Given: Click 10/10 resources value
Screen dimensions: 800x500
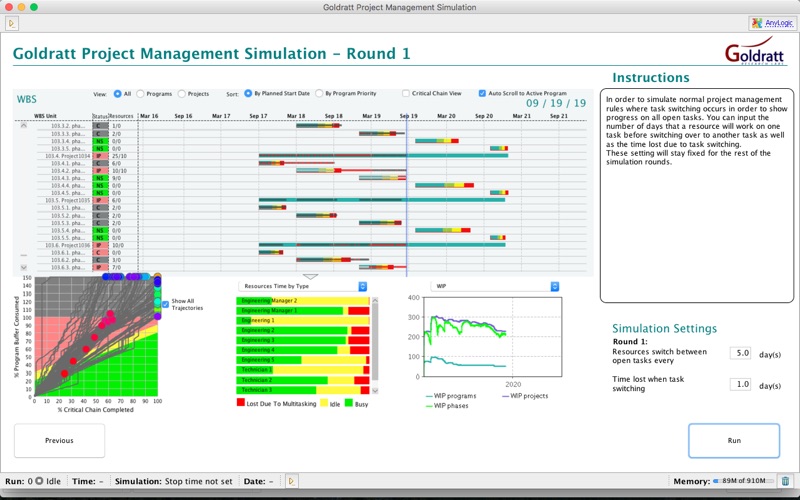Looking at the screenshot, I should pyautogui.click(x=119, y=171).
